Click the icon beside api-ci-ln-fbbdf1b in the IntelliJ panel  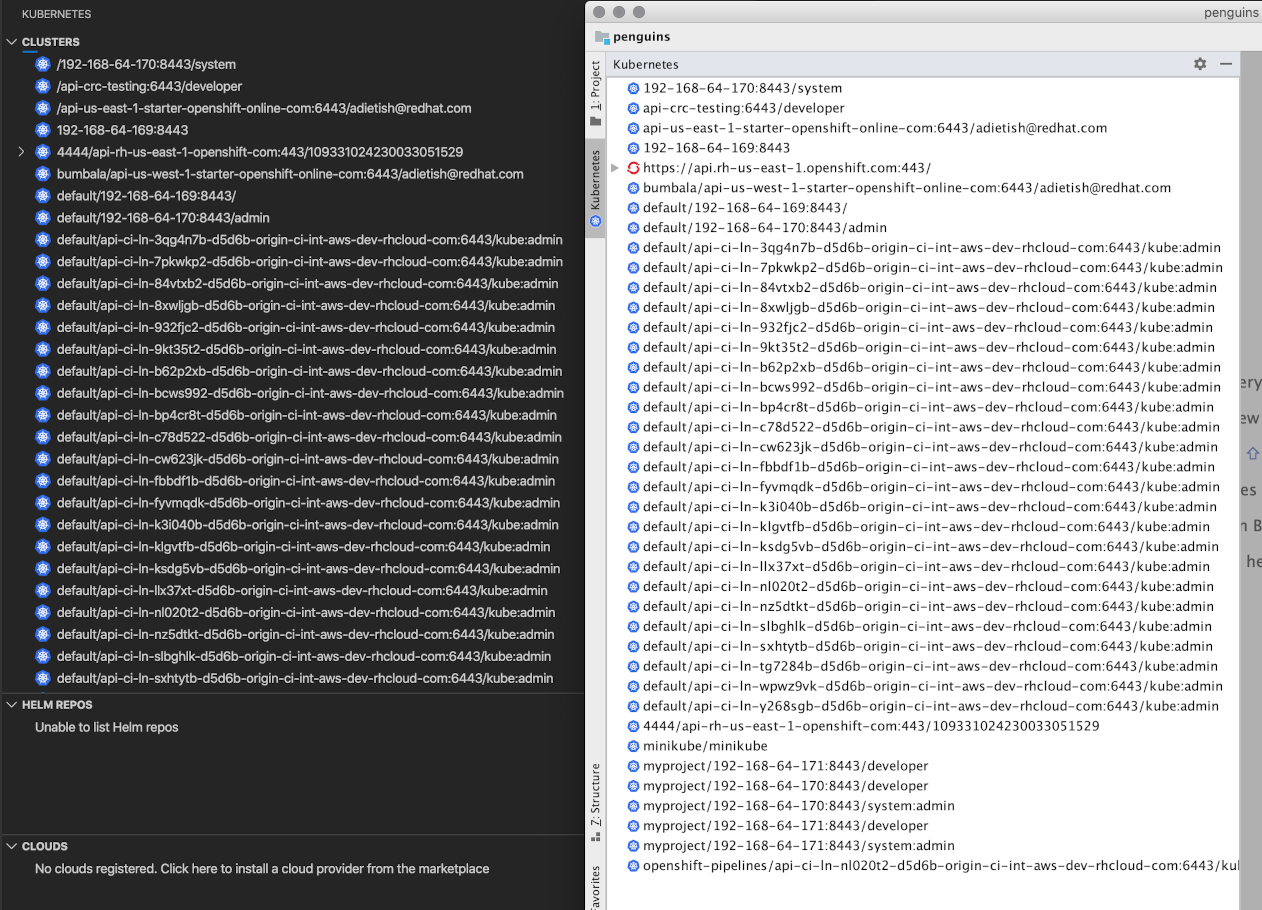[633, 467]
